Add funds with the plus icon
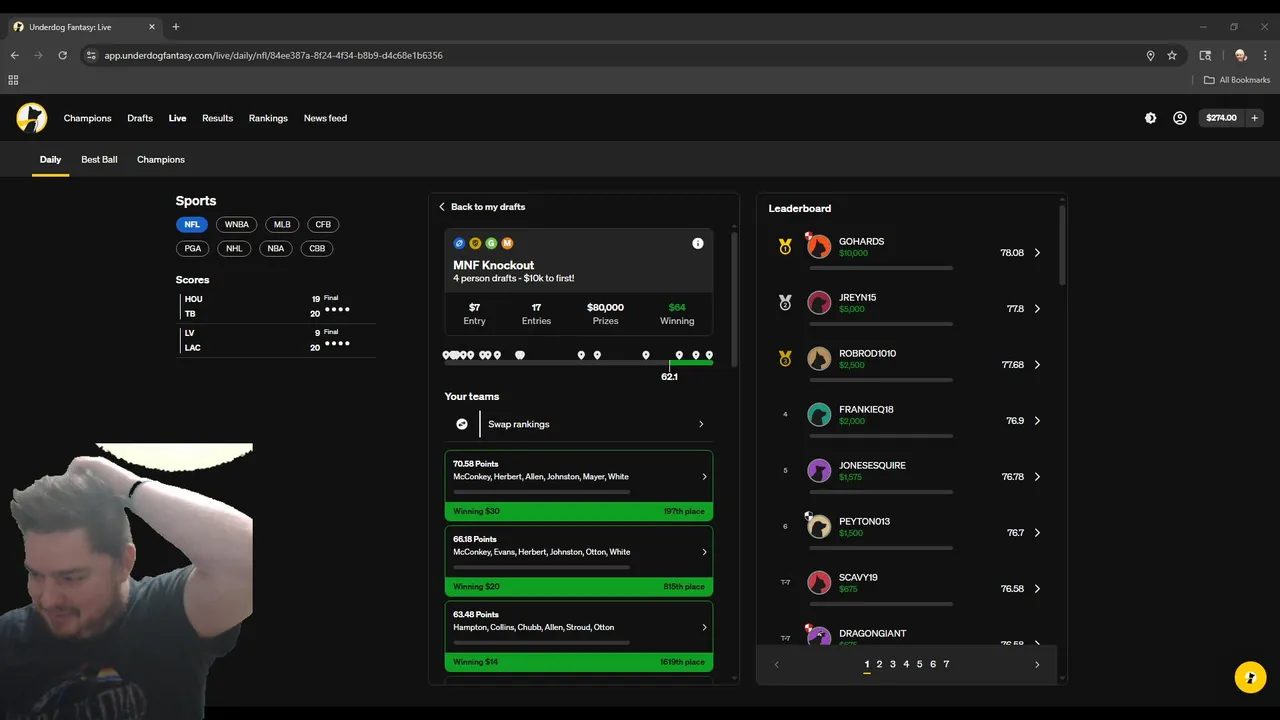The height and width of the screenshot is (720, 1280). tap(1254, 118)
